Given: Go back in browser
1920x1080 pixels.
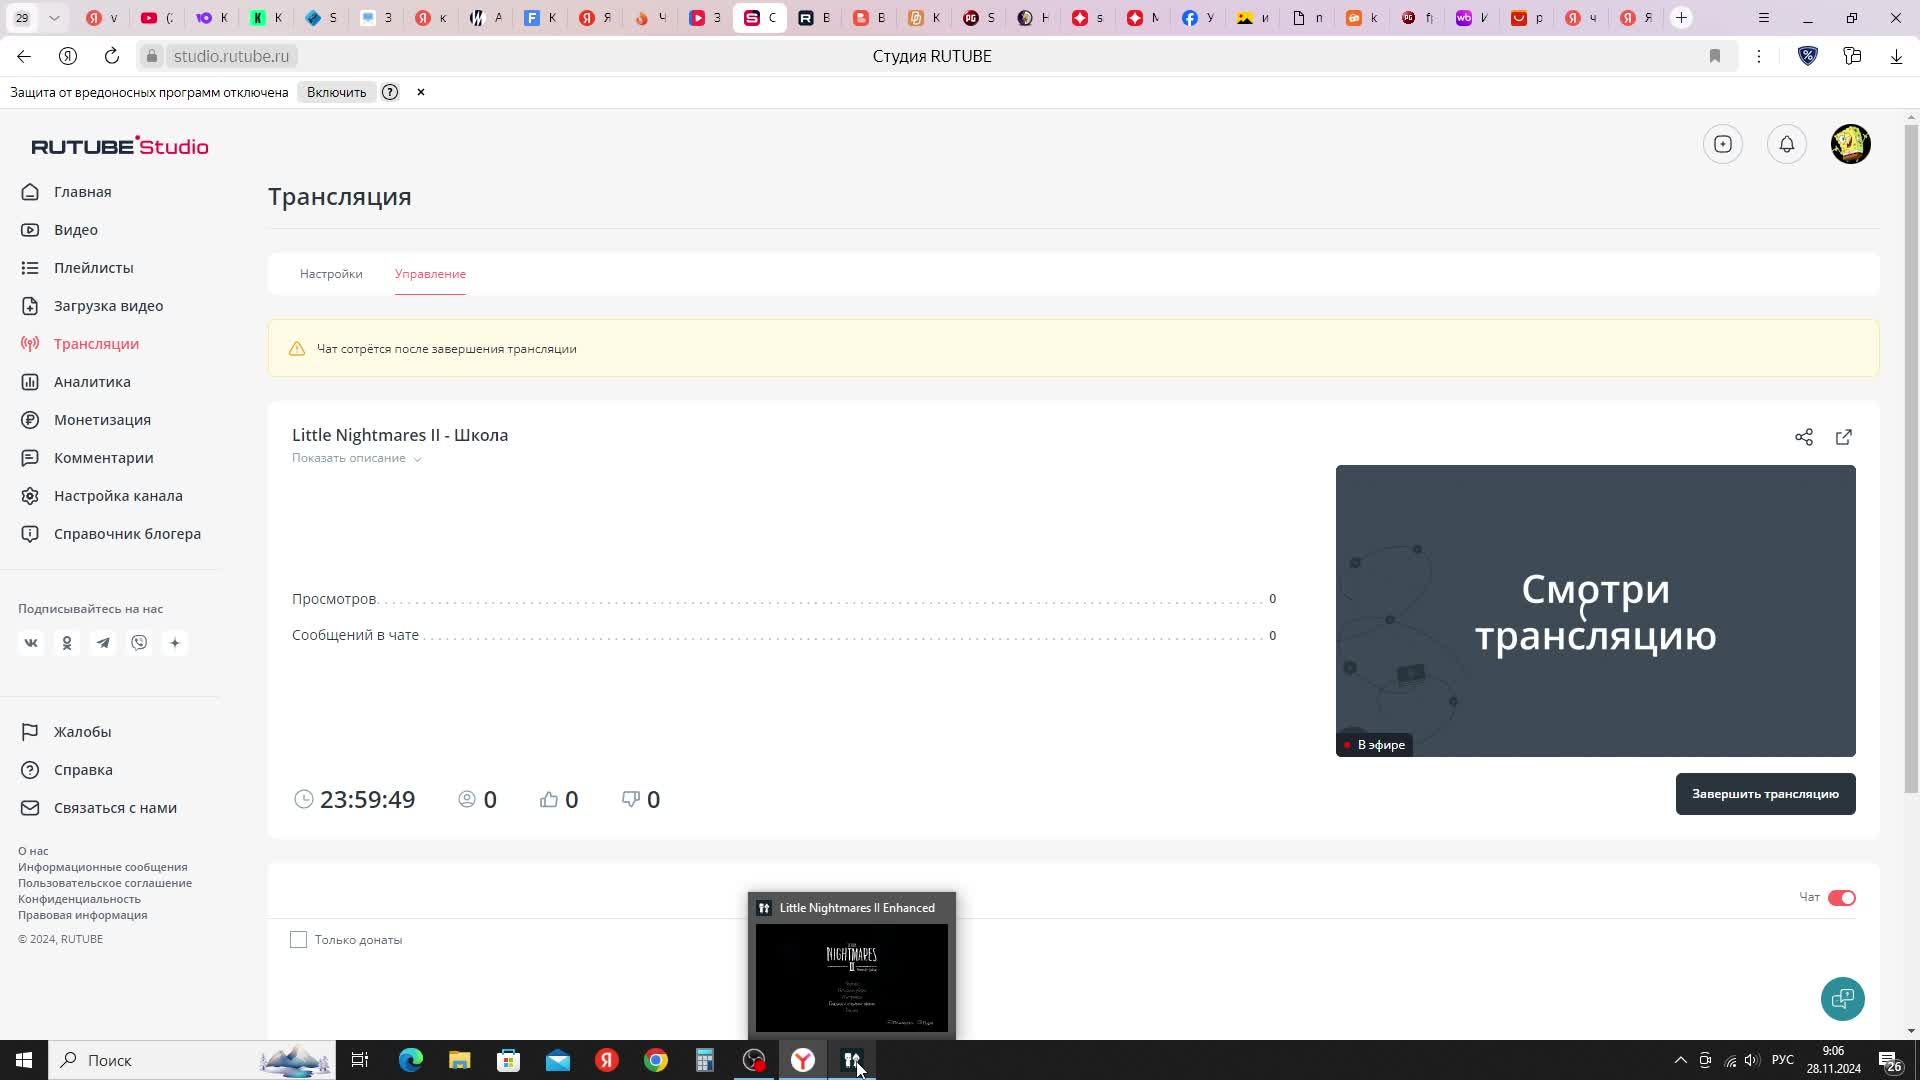Looking at the screenshot, I should click(24, 56).
